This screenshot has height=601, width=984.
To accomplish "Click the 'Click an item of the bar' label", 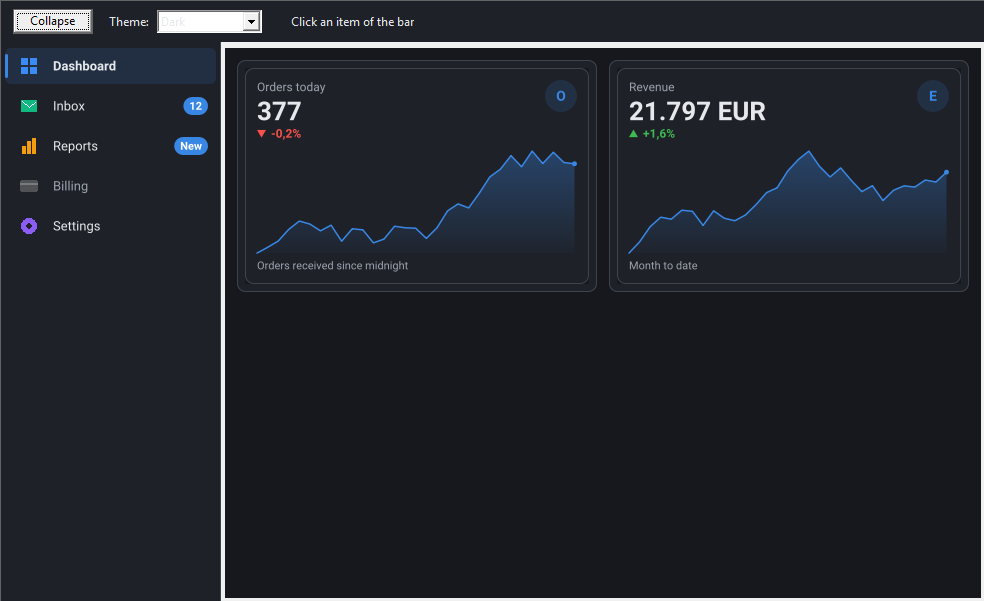I will (x=353, y=22).
